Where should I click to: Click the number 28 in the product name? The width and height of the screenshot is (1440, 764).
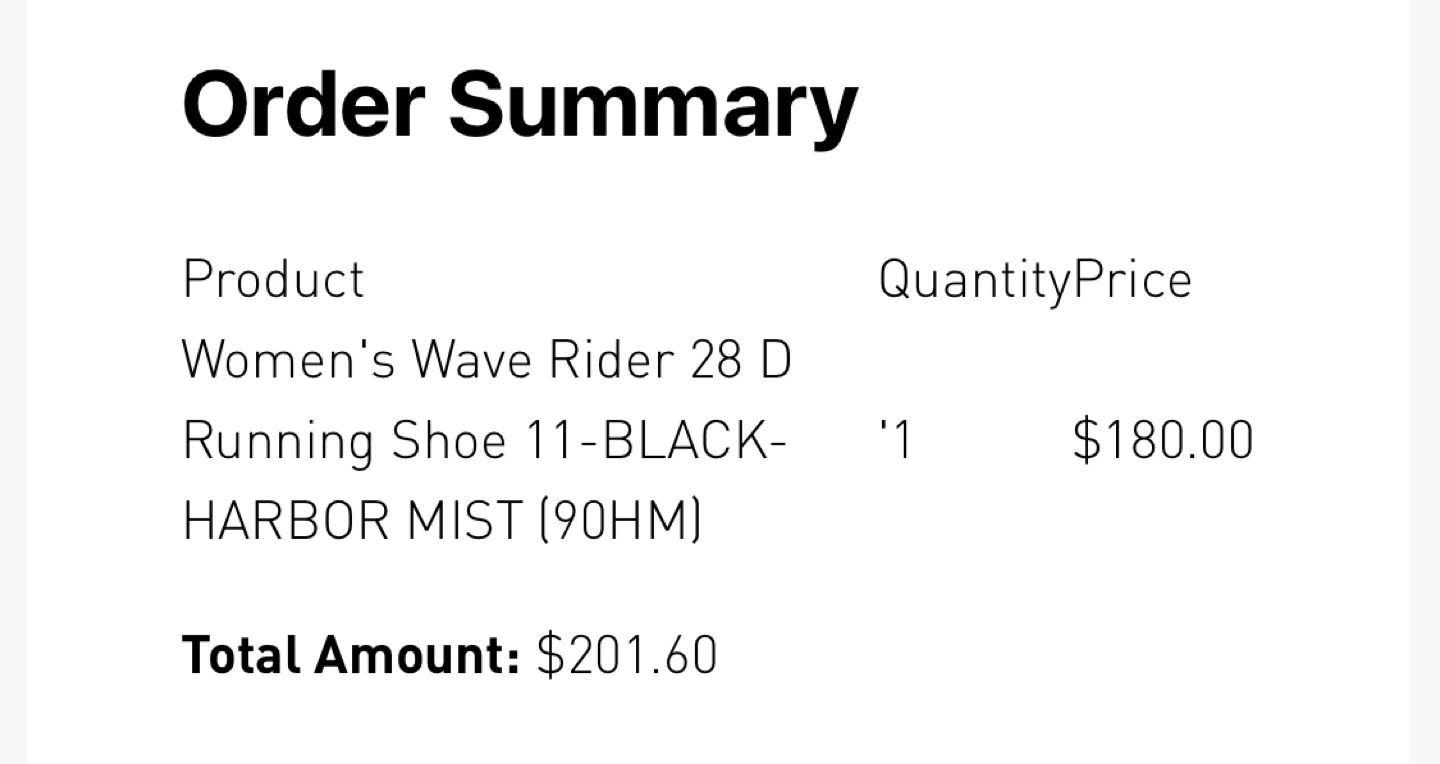tap(717, 360)
